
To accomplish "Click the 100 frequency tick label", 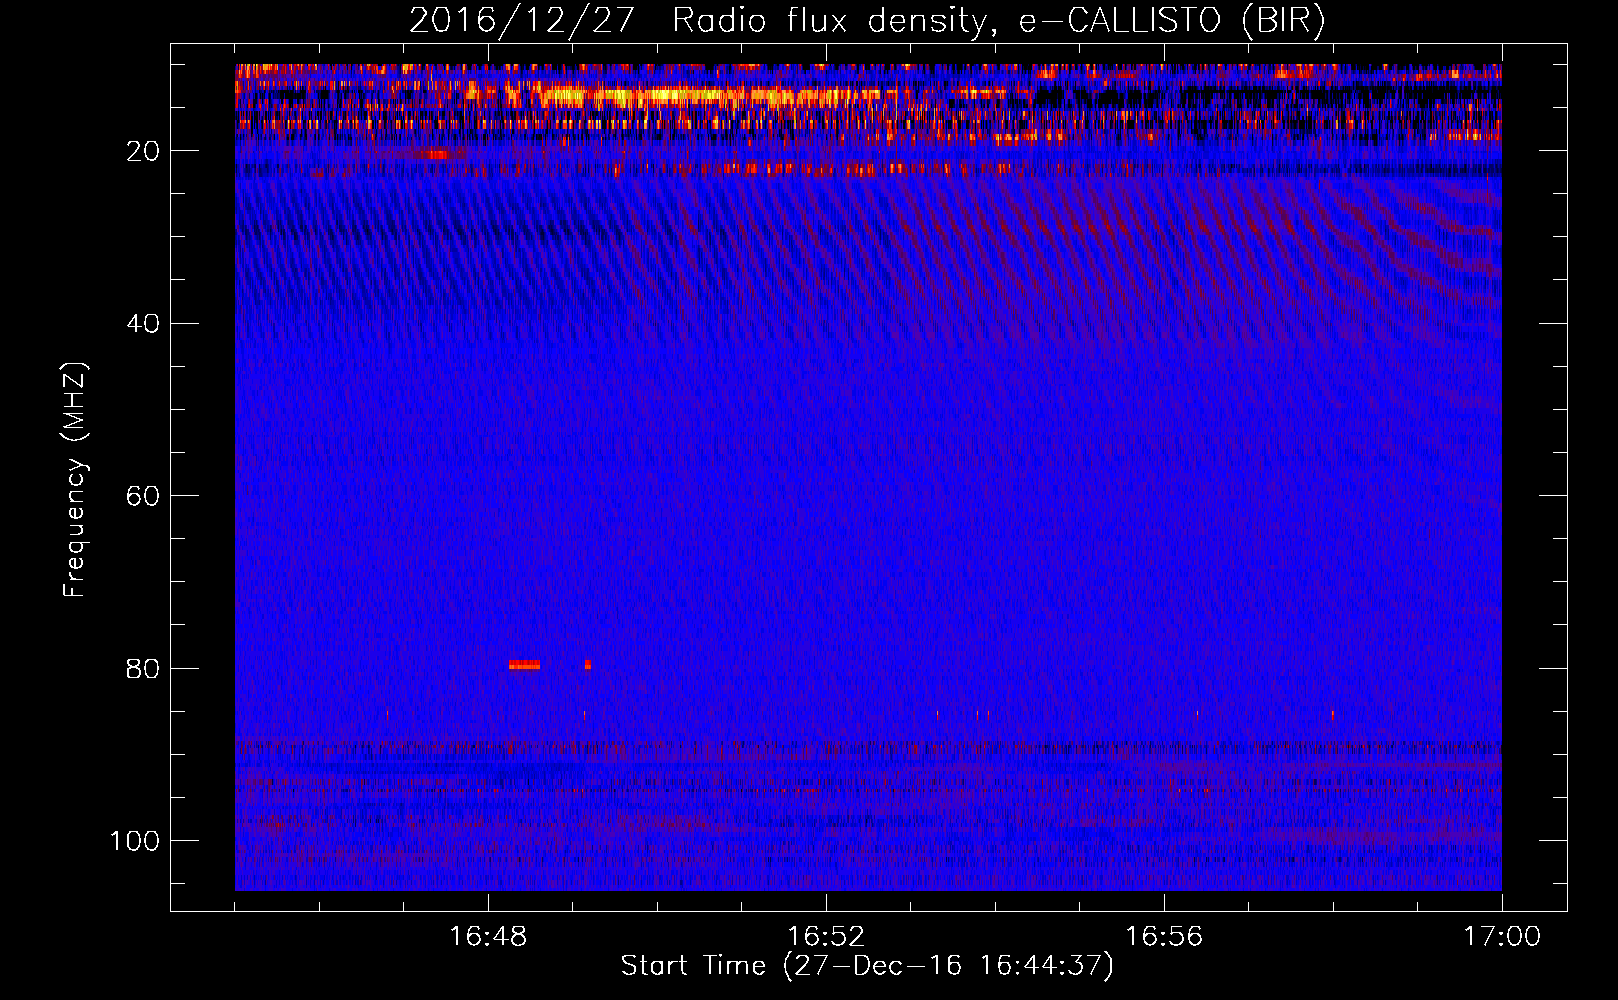I will click(135, 841).
